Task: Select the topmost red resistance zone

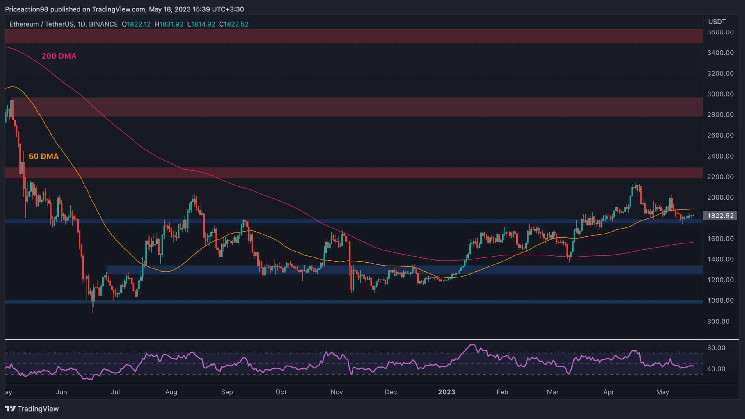Action: click(350, 37)
